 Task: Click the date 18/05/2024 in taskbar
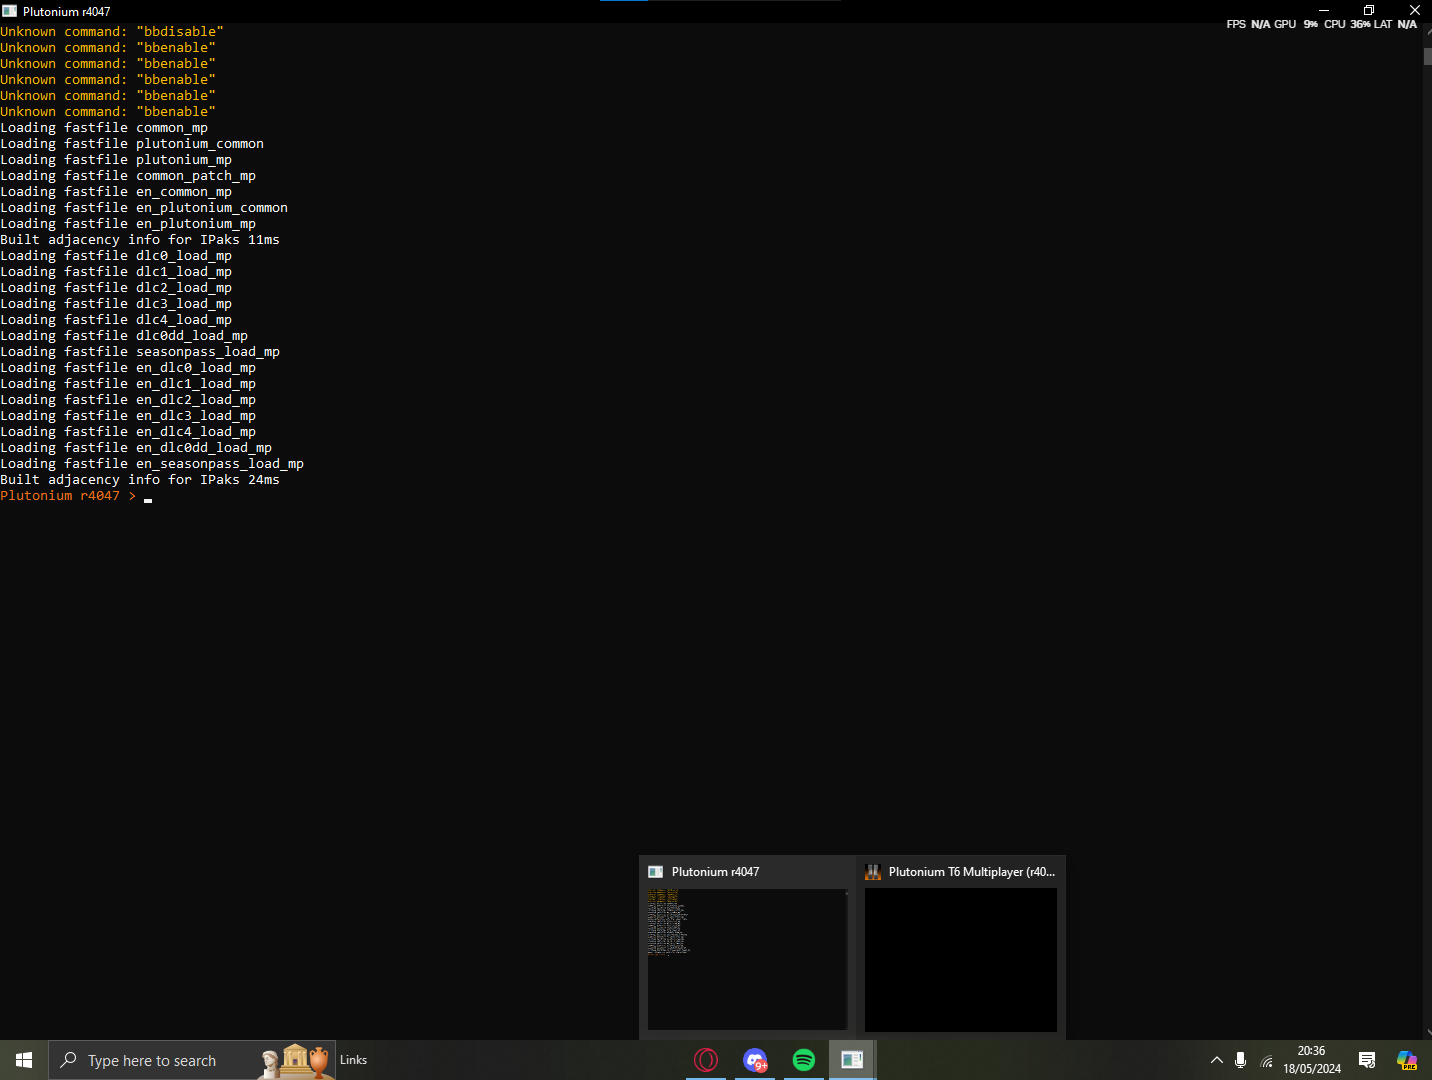[x=1312, y=1069]
